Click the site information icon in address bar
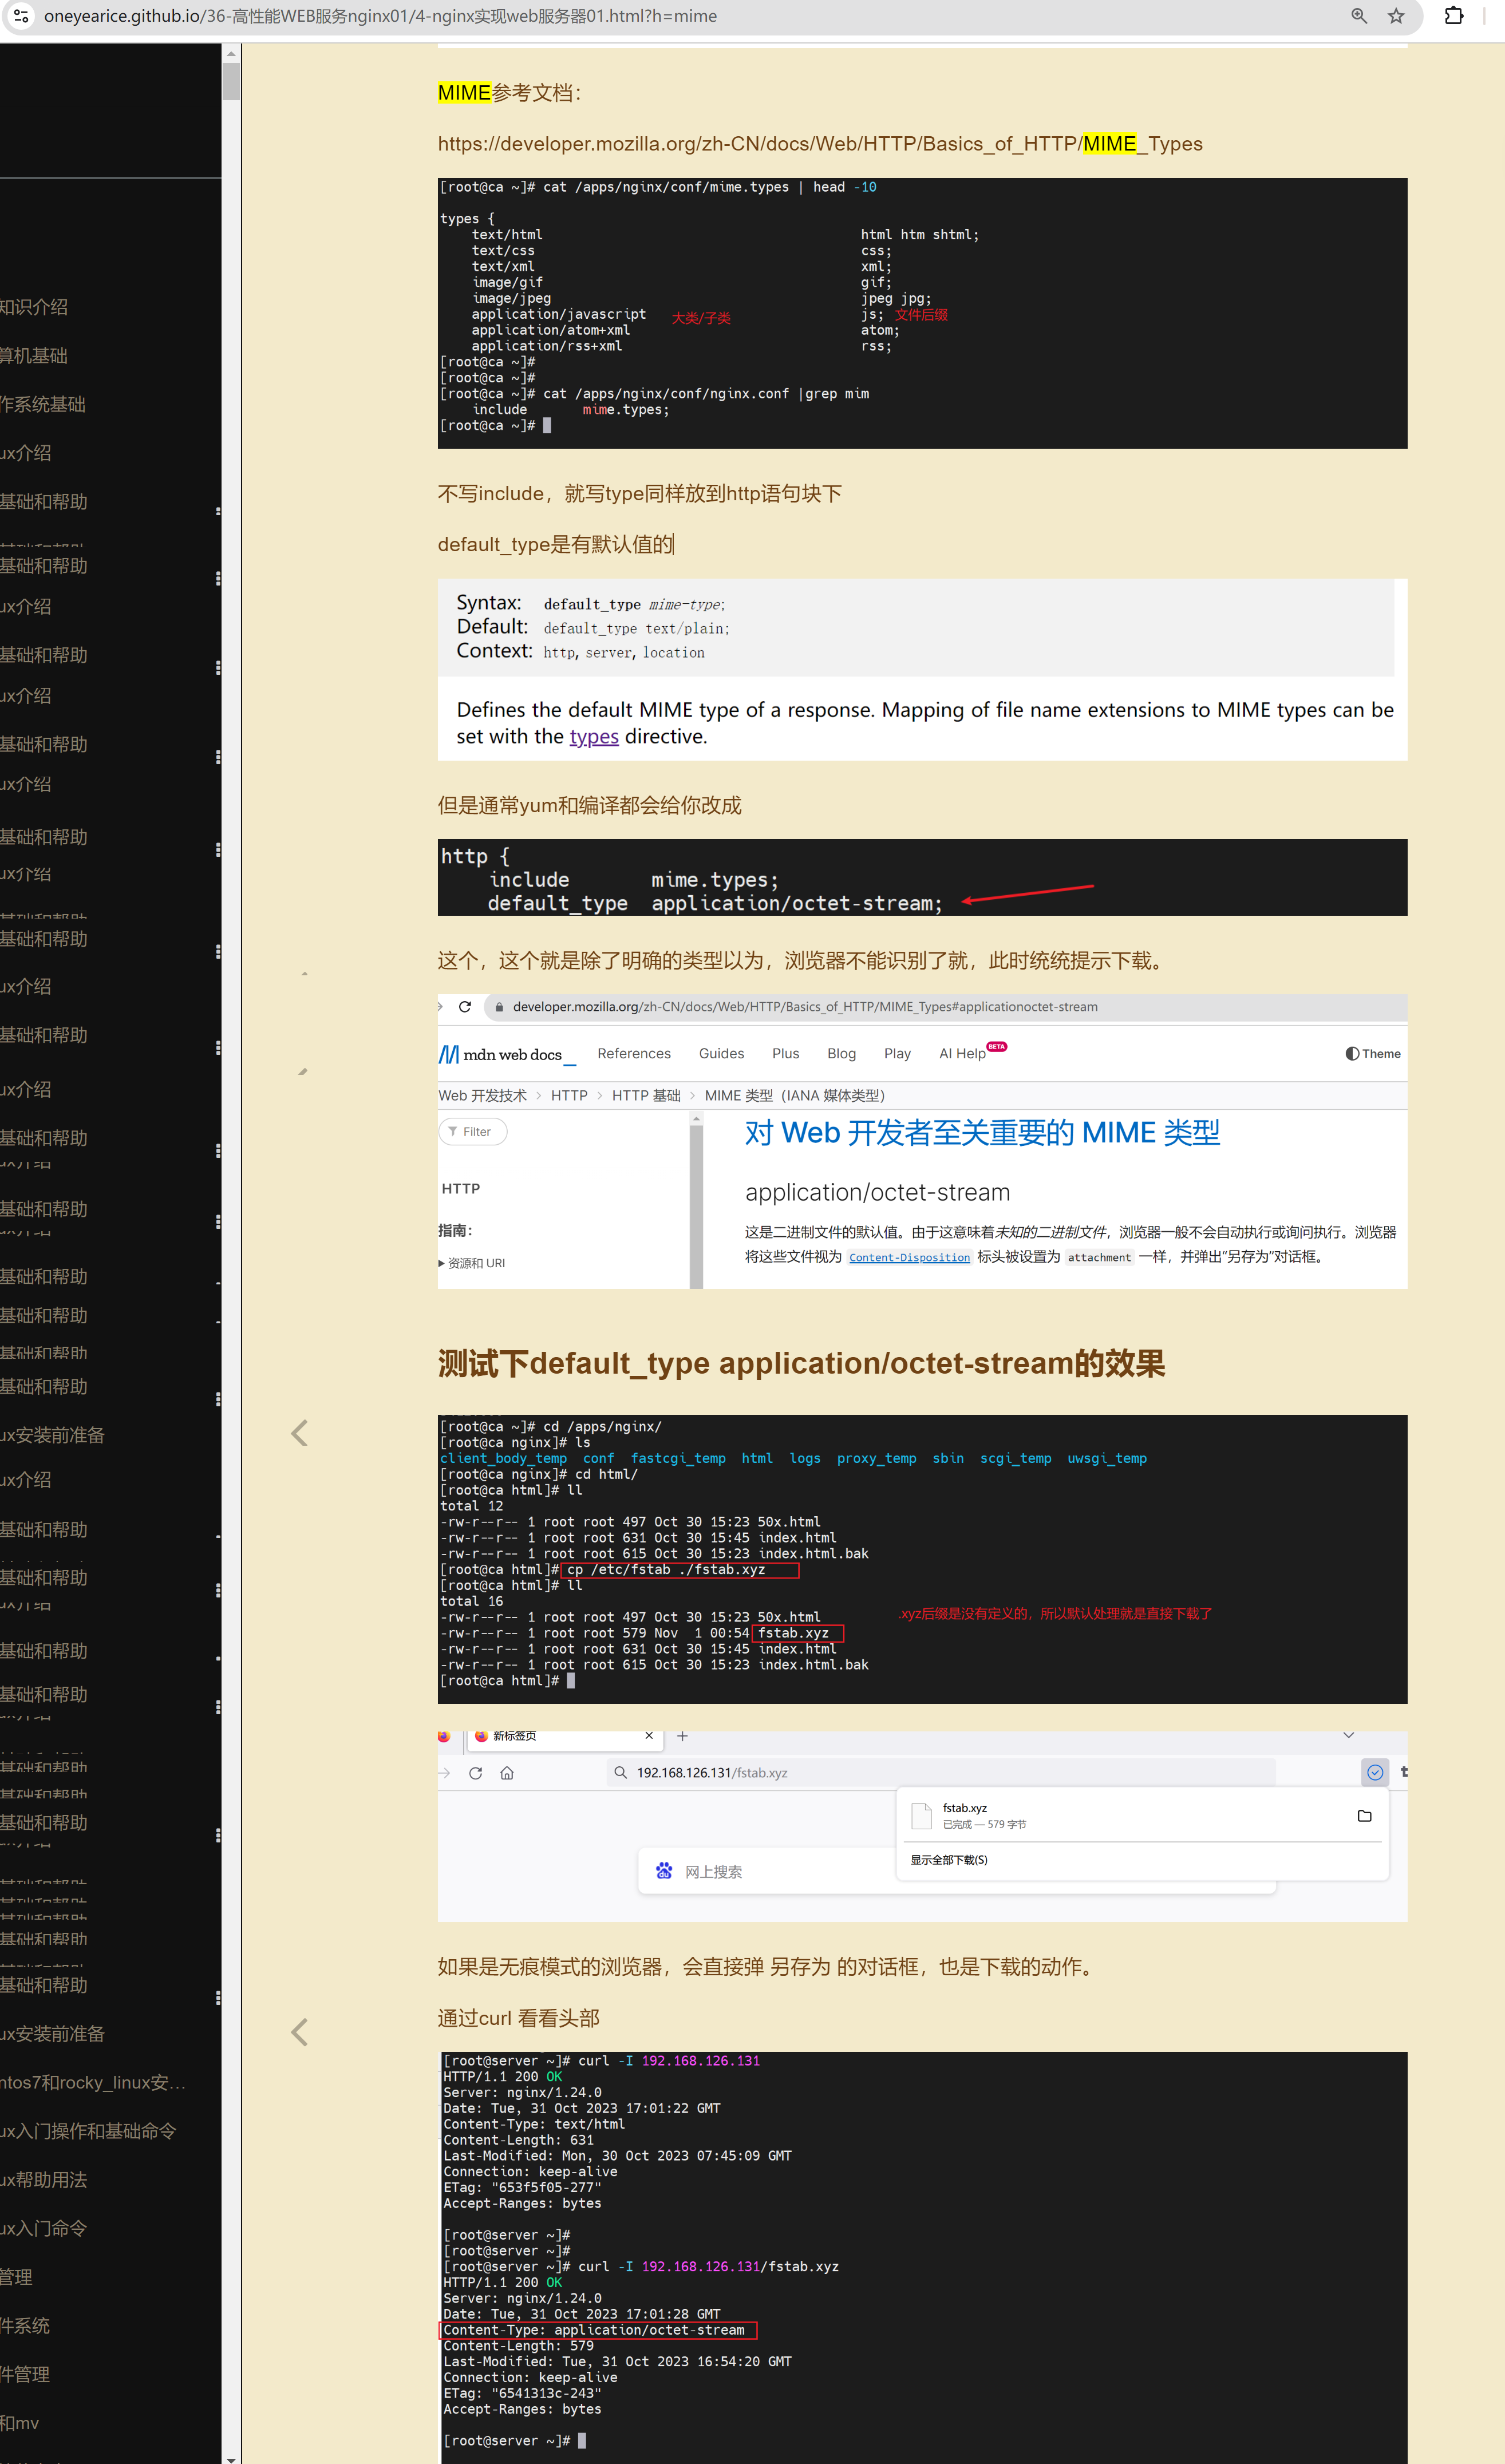1505x2464 pixels. click(x=21, y=16)
